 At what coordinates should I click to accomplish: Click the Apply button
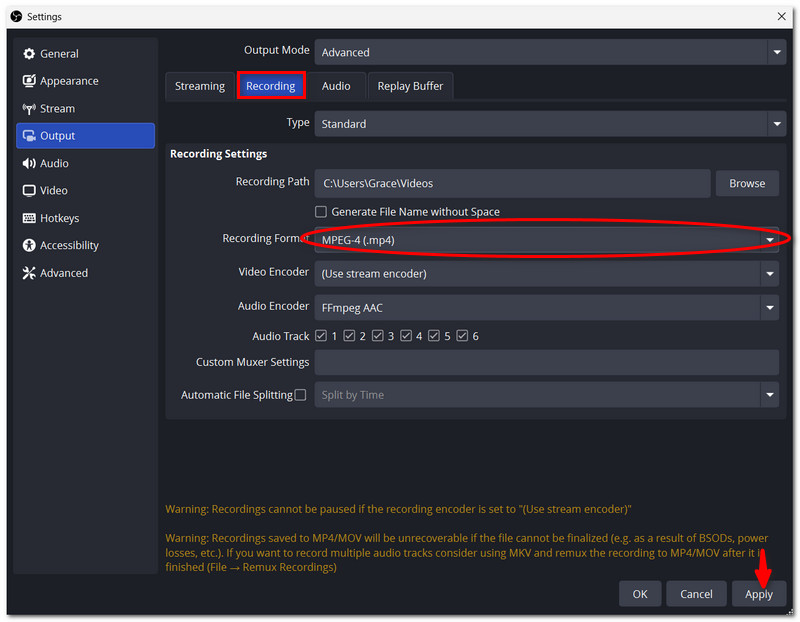tap(759, 594)
